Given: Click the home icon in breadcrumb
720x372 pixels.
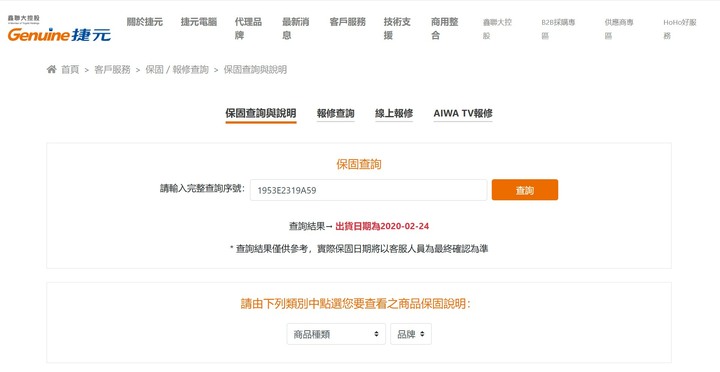Looking at the screenshot, I should (x=51, y=69).
